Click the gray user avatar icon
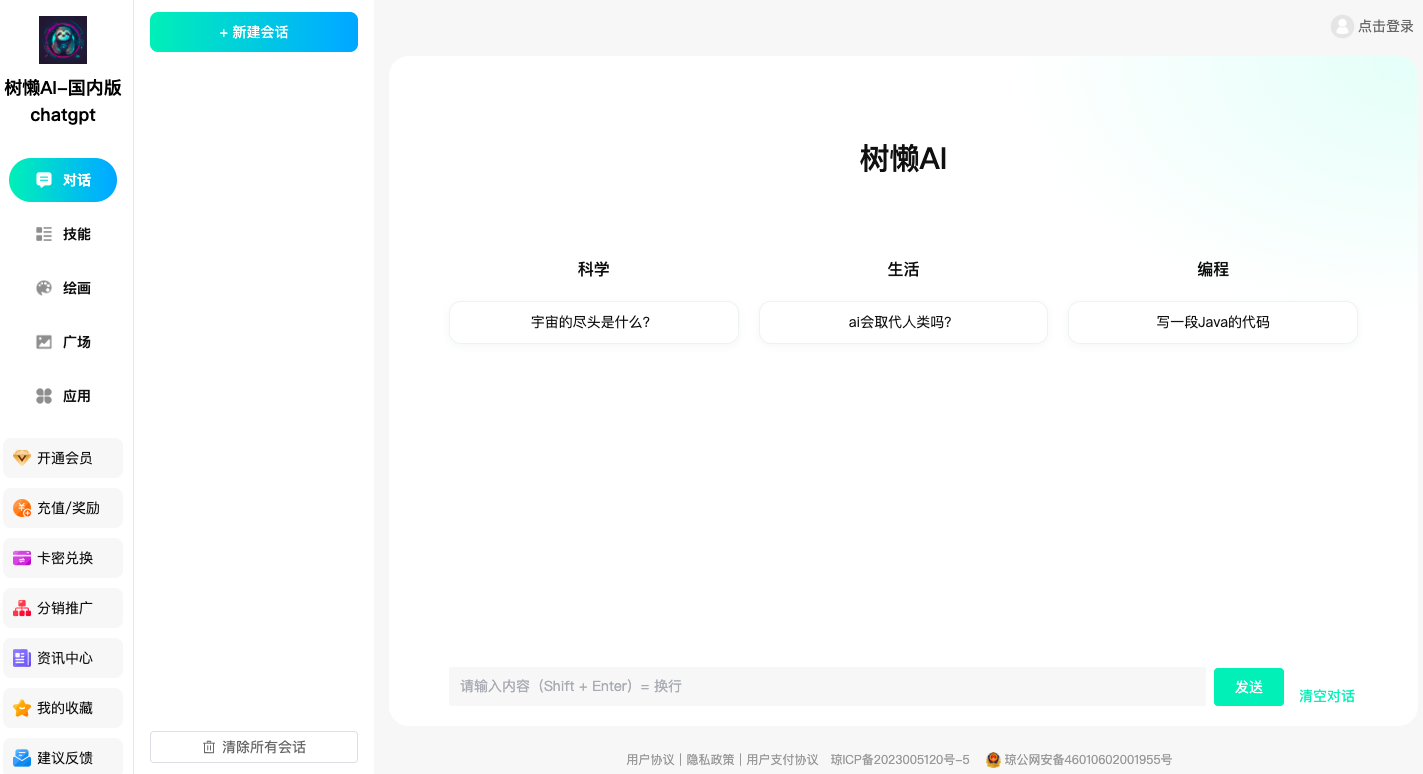 click(x=1342, y=27)
